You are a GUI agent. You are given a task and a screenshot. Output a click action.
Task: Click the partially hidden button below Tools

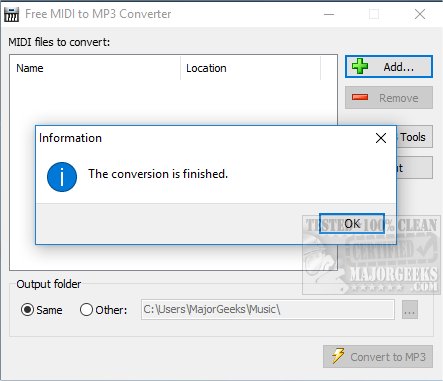(414, 168)
